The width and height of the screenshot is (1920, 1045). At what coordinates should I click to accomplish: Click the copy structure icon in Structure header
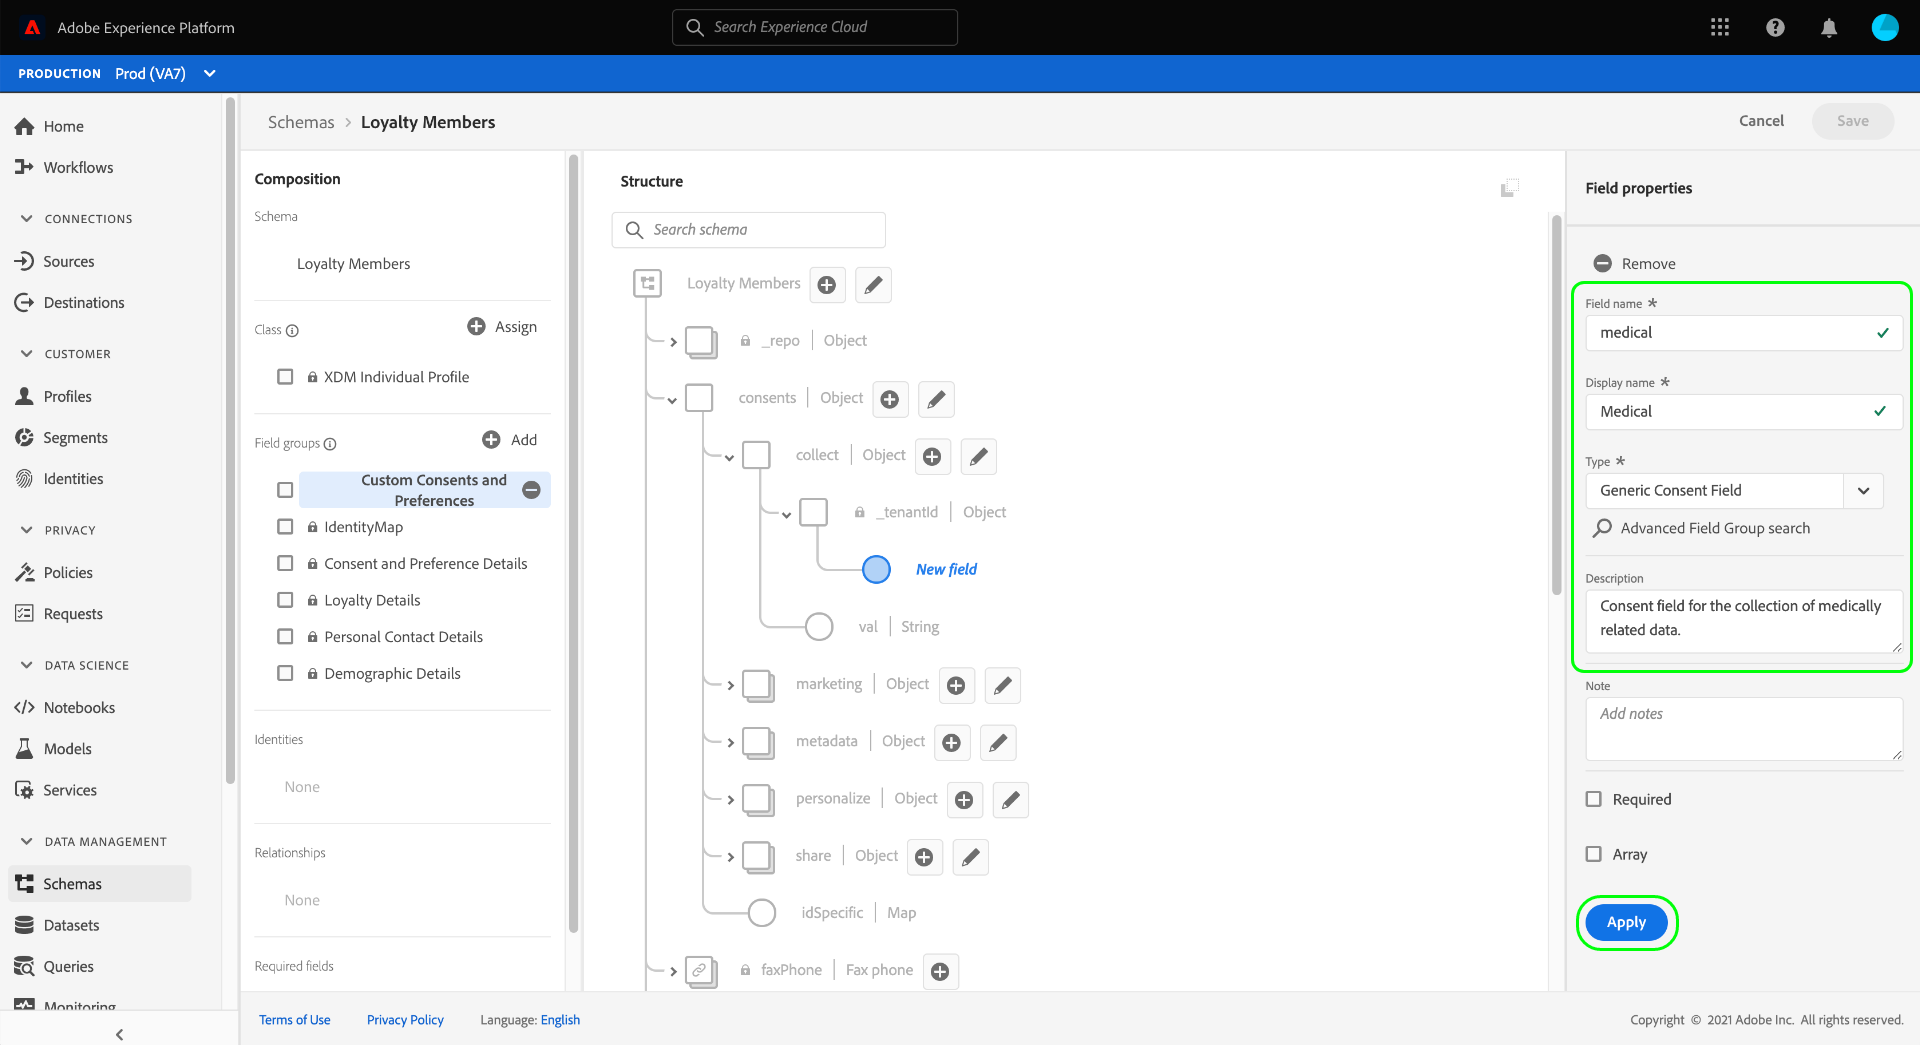pos(1510,187)
